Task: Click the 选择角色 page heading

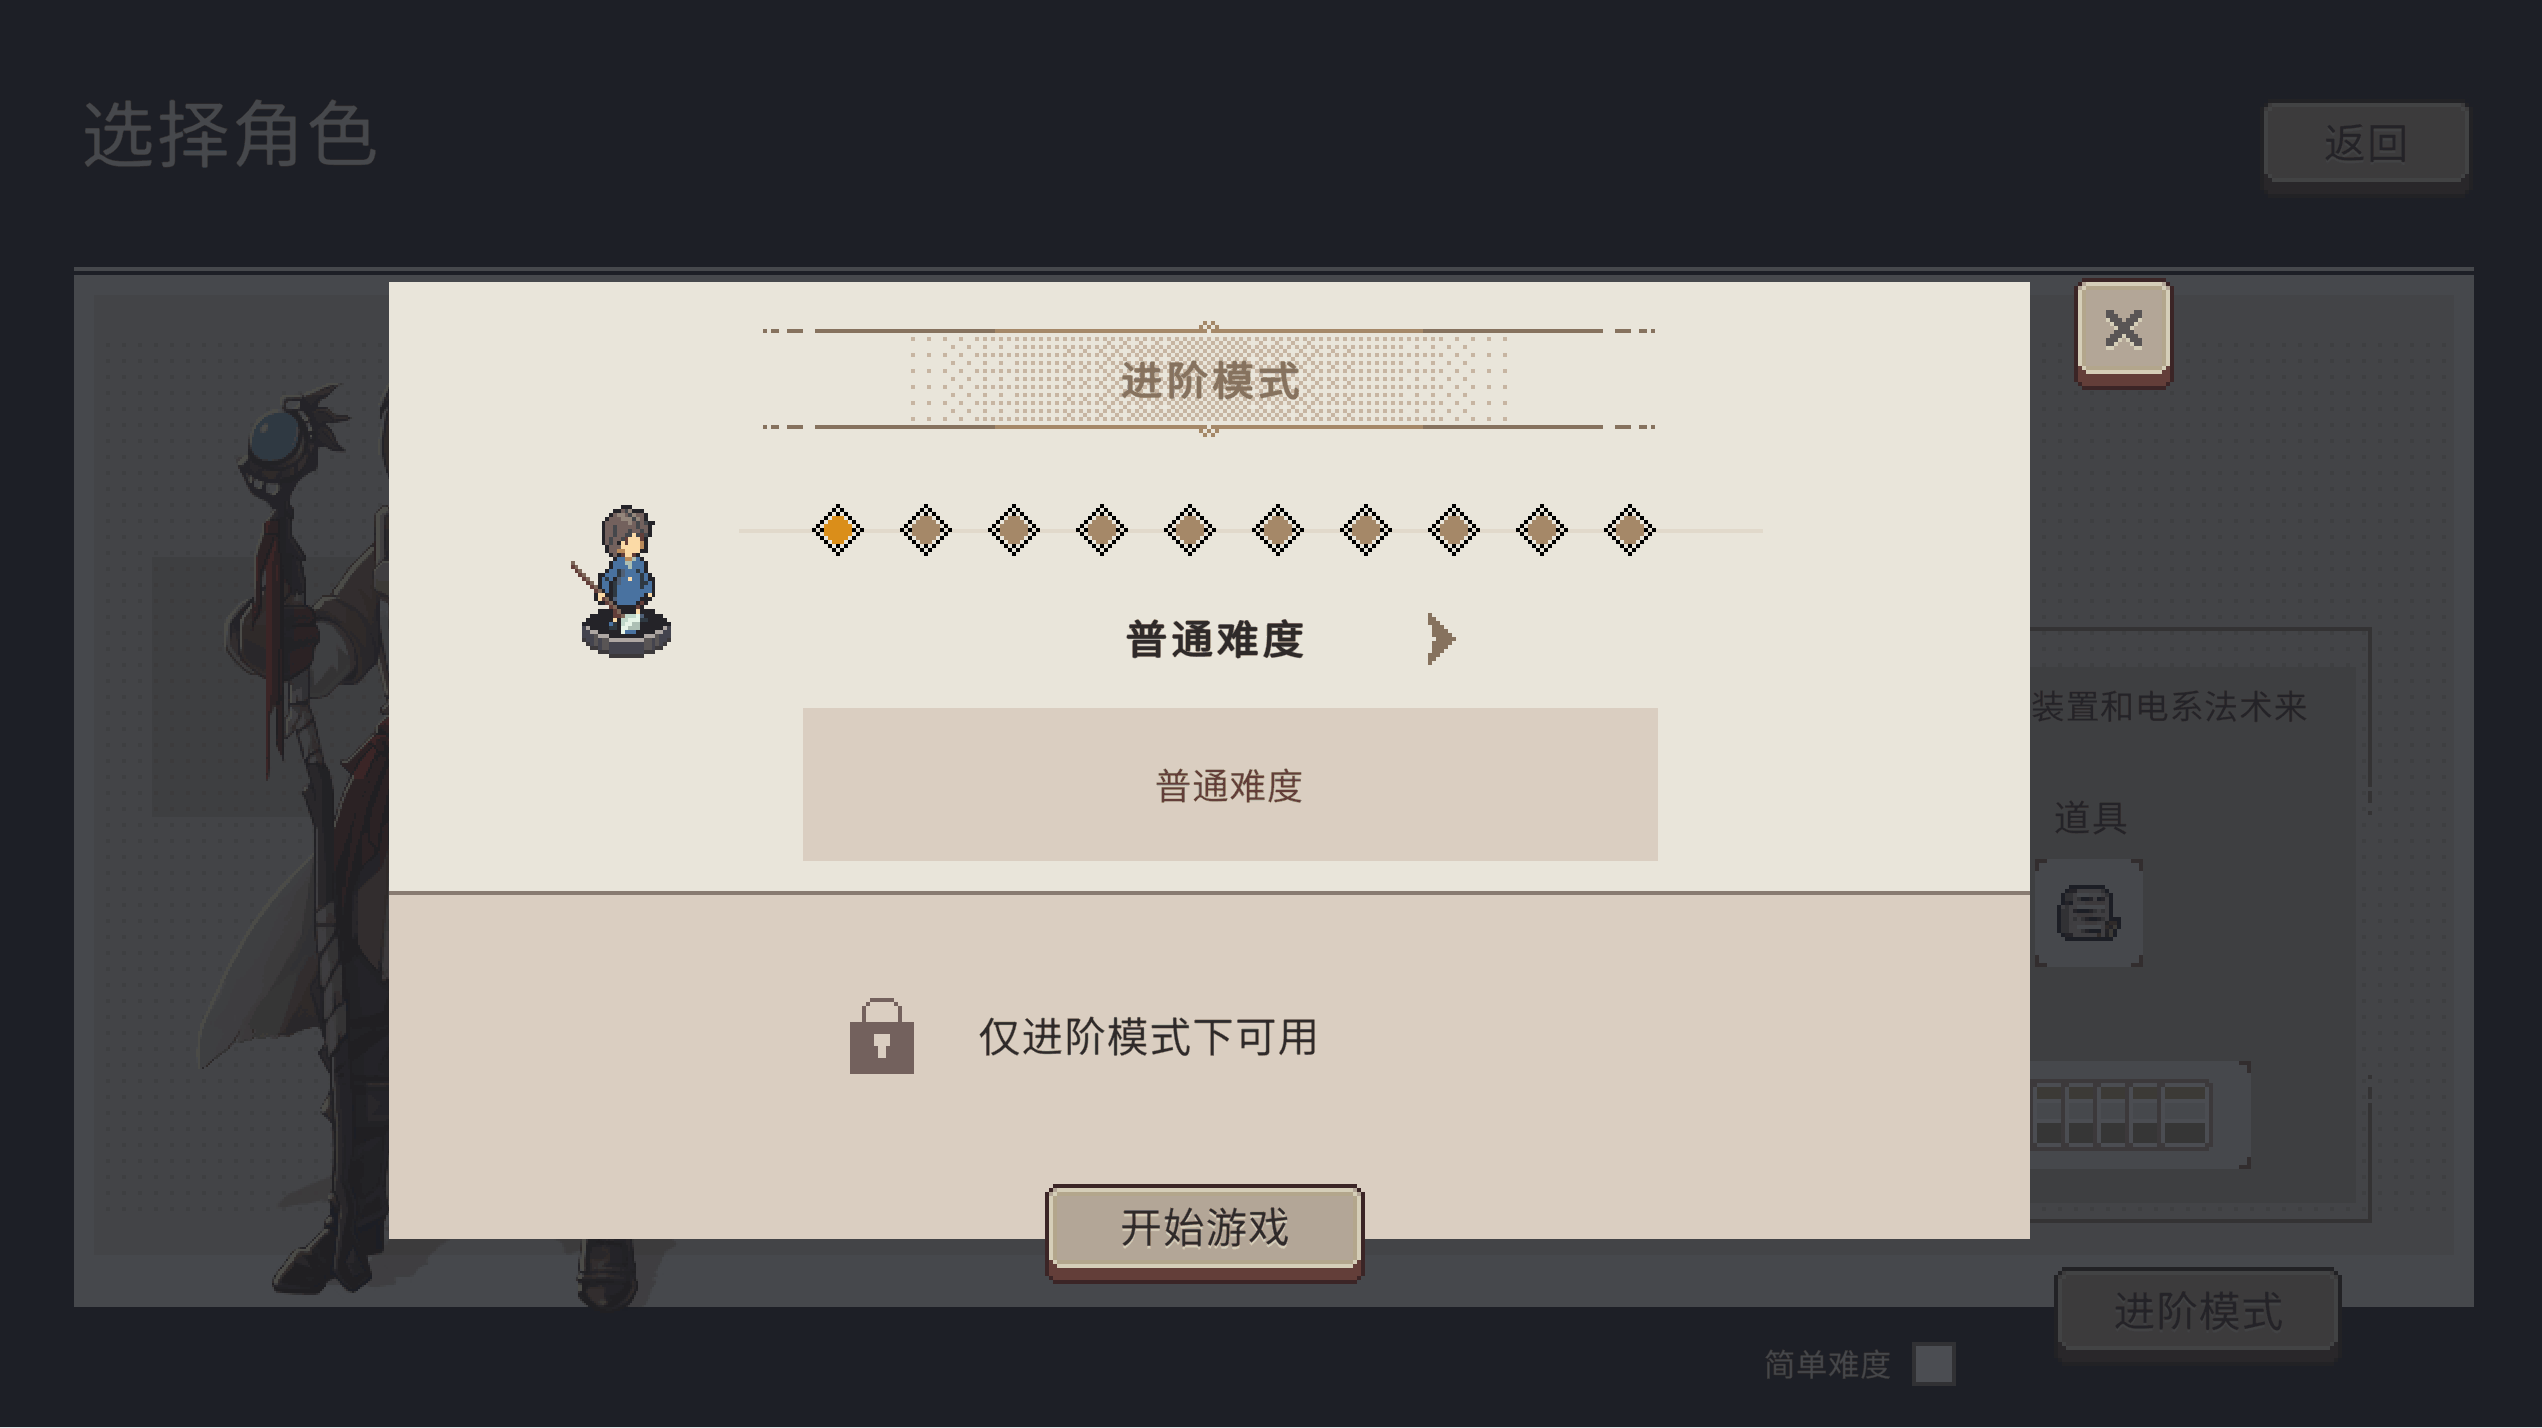Action: [x=229, y=135]
